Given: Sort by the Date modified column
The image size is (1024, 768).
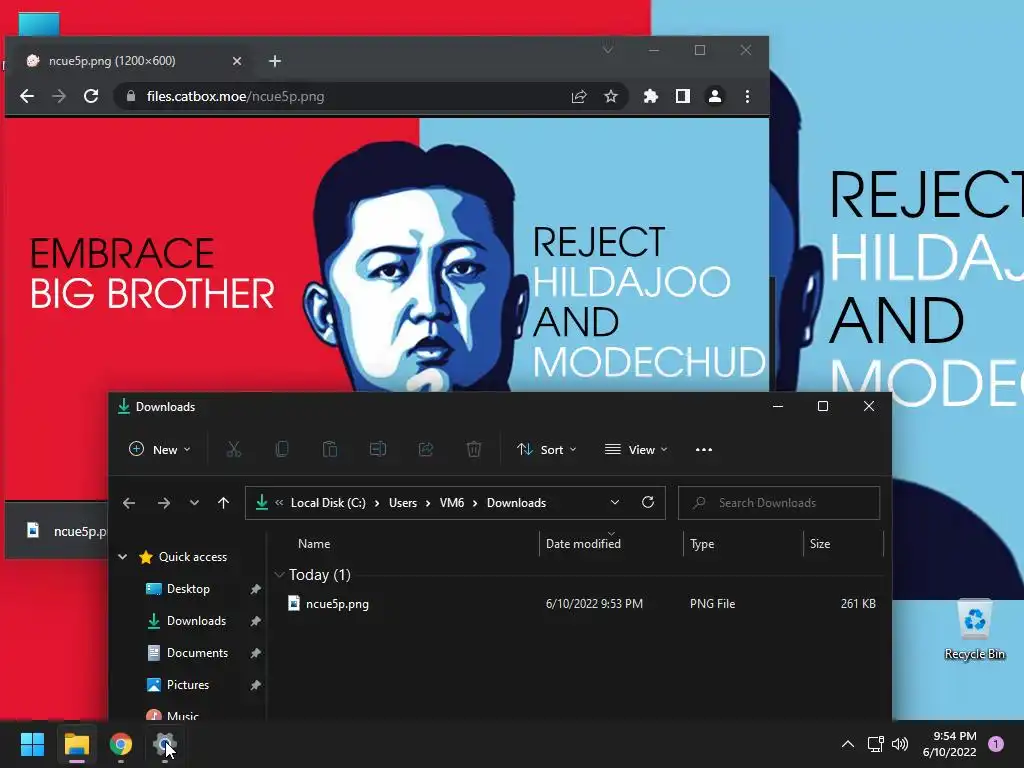Looking at the screenshot, I should click(x=611, y=543).
